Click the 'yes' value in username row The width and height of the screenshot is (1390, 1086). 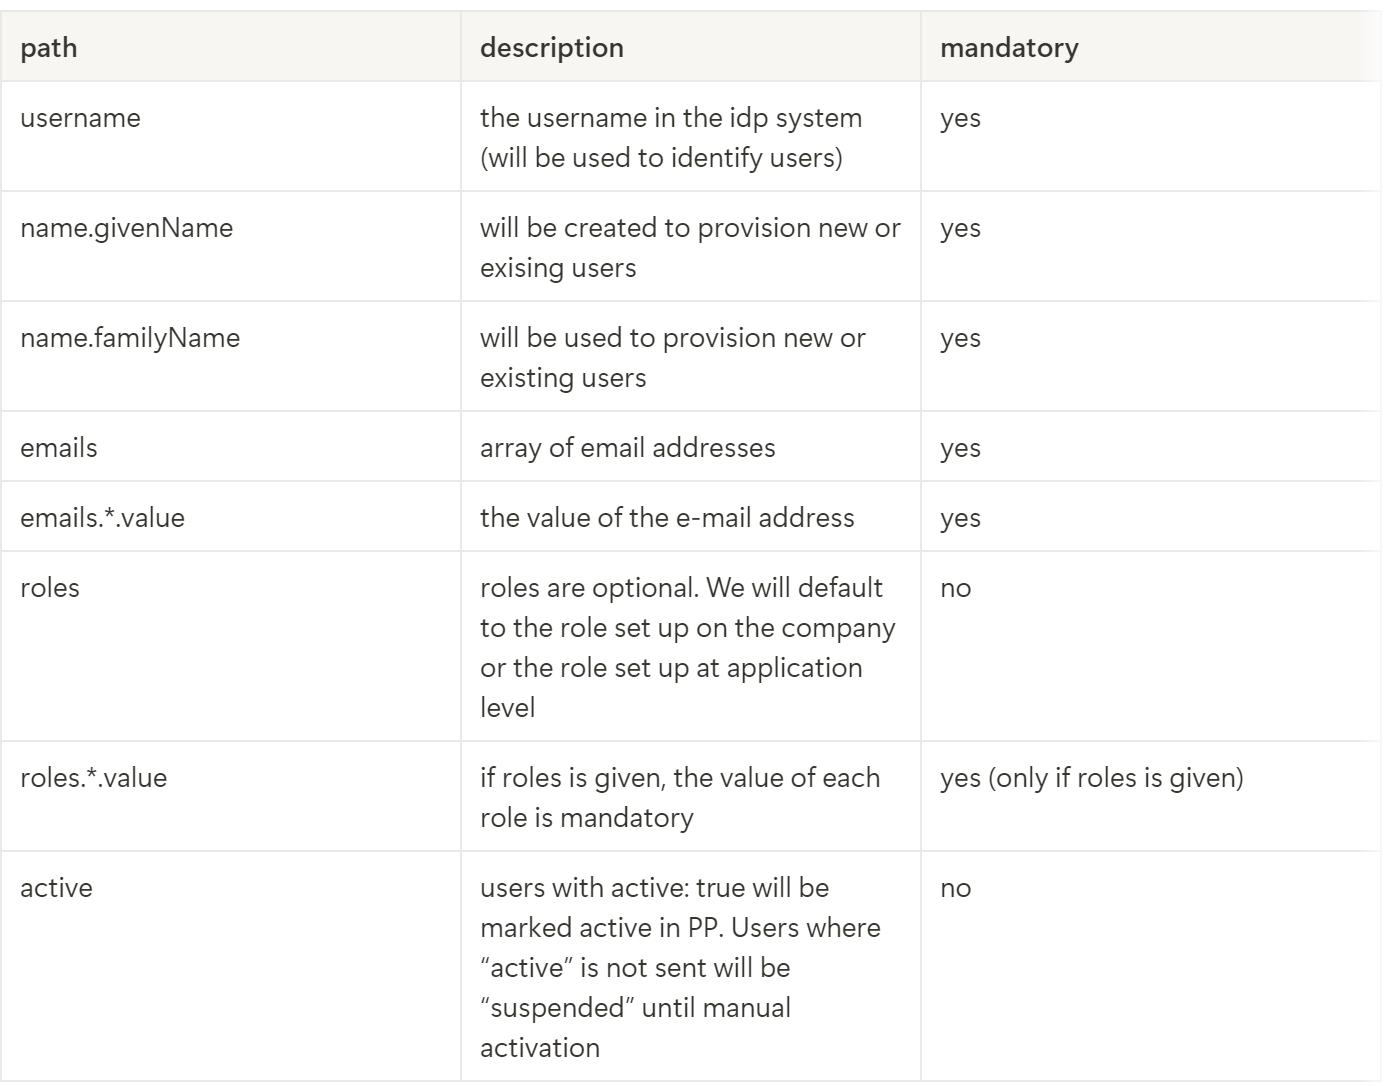click(x=960, y=118)
